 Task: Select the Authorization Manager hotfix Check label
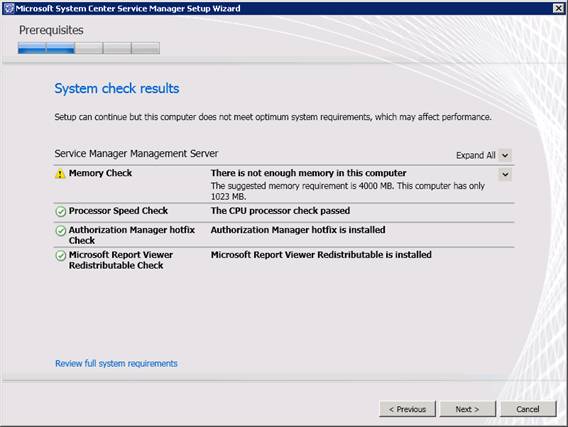(x=132, y=235)
